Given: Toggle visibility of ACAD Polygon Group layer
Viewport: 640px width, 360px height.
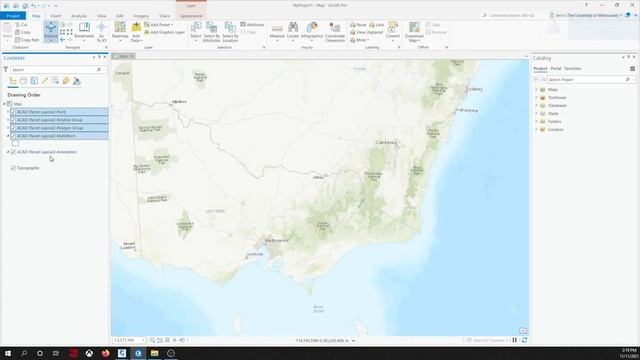Looking at the screenshot, I should click(13, 128).
